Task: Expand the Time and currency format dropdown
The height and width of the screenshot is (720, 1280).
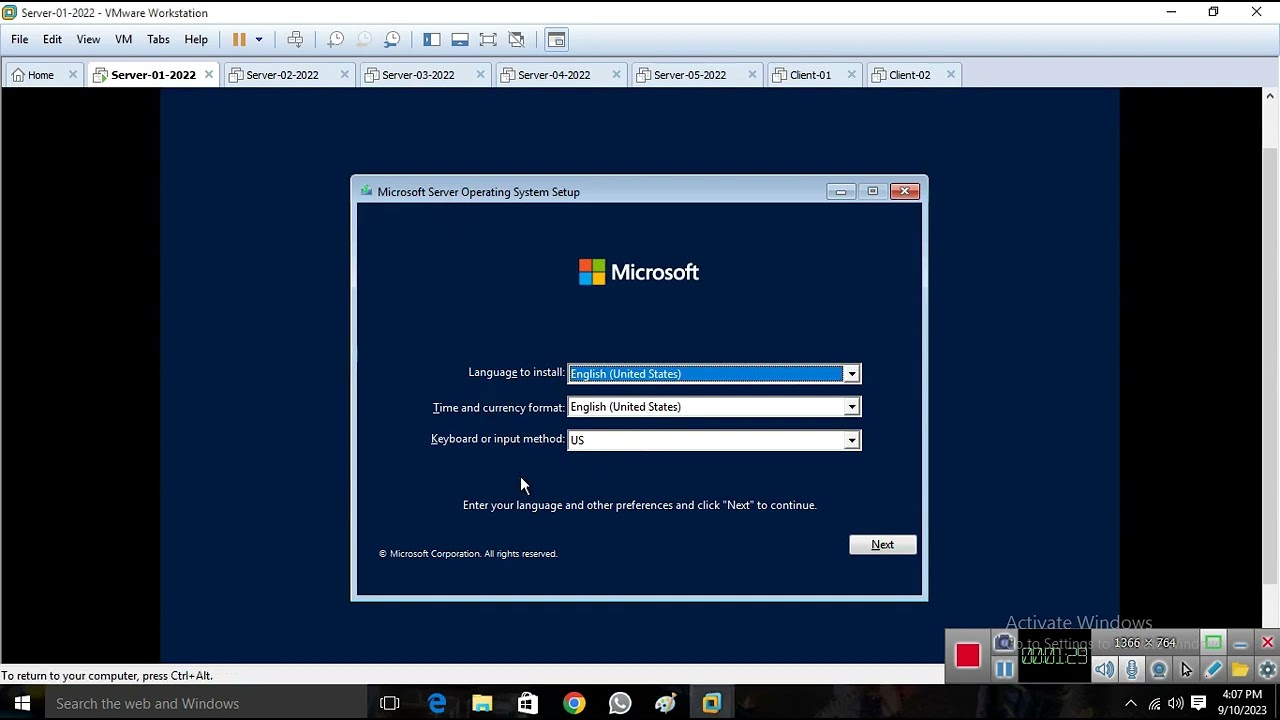Action: [x=851, y=407]
